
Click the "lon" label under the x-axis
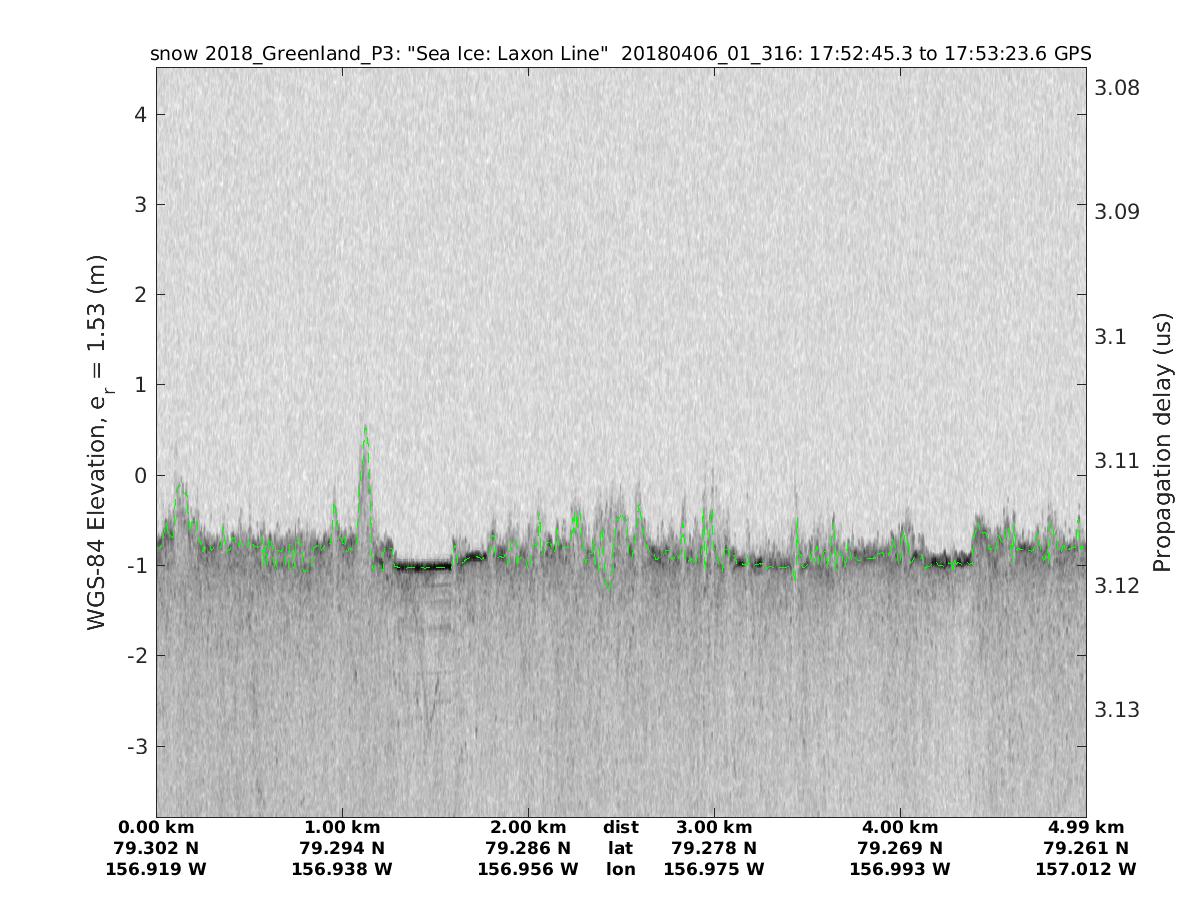coord(621,869)
